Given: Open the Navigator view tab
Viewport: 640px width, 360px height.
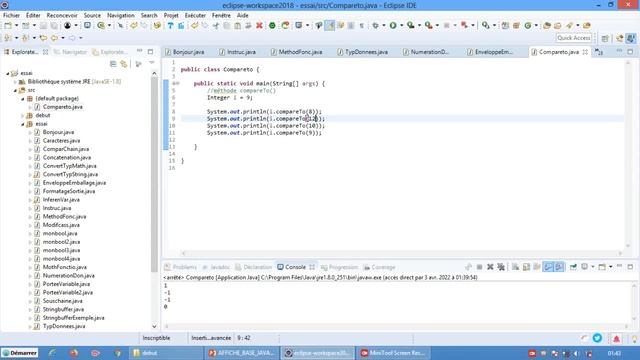Looking at the screenshot, I should (x=70, y=52).
